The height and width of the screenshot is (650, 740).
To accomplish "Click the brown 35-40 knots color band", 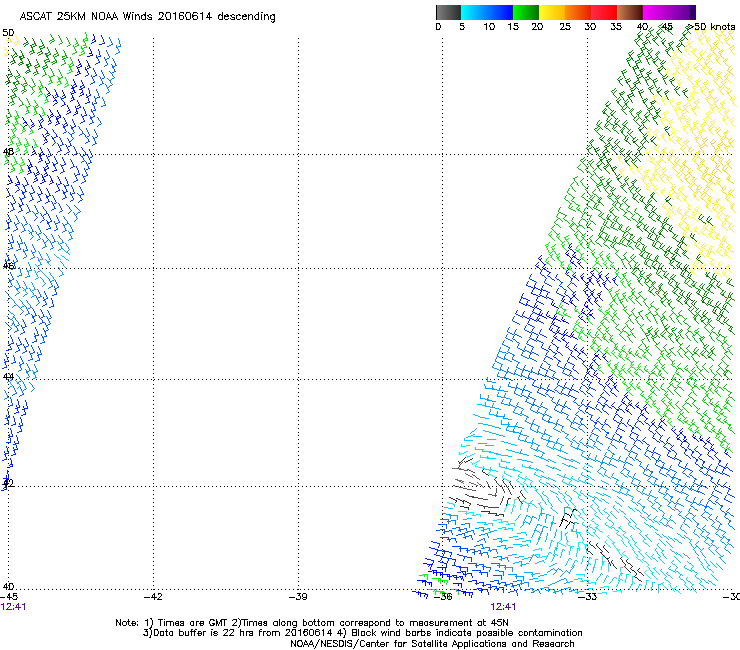I will click(630, 12).
